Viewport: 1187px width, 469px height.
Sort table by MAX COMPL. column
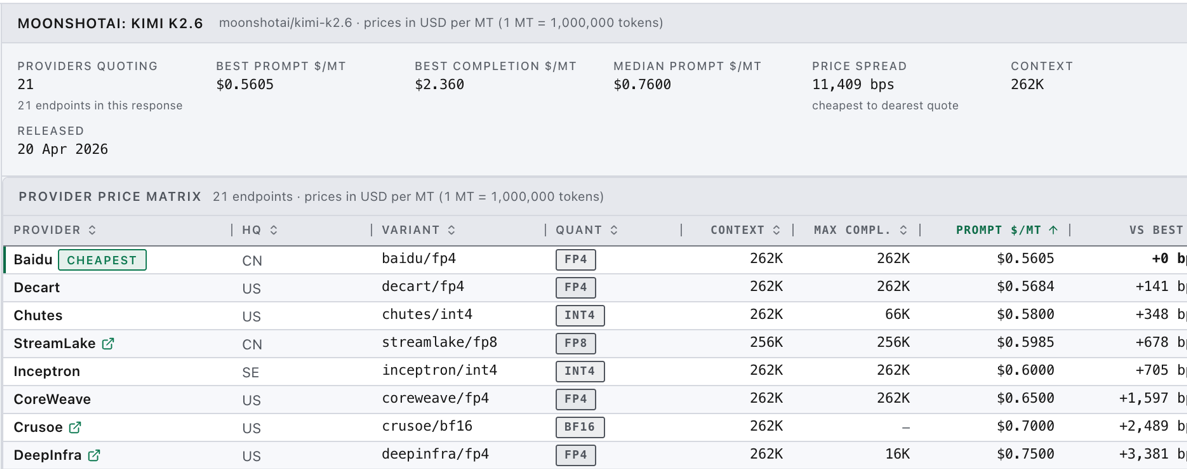861,230
